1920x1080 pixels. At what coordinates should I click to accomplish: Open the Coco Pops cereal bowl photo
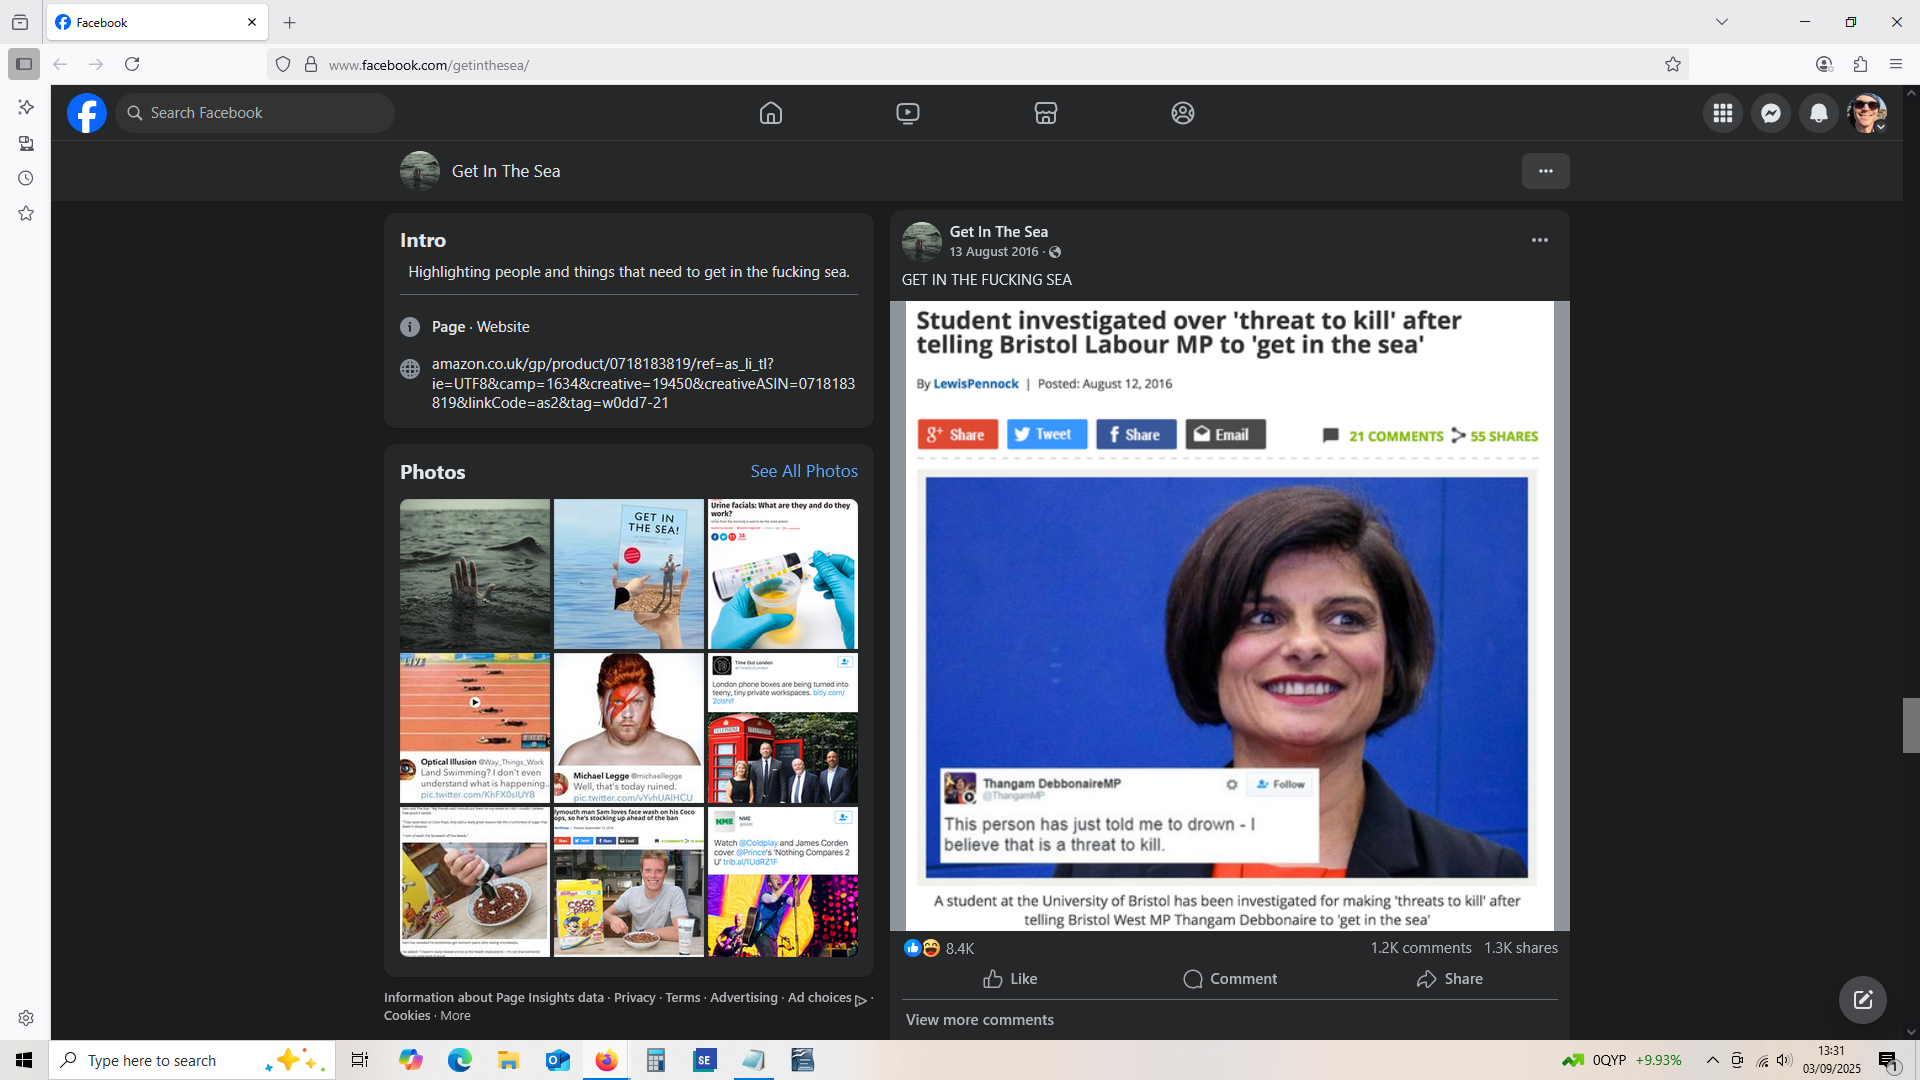click(x=475, y=882)
